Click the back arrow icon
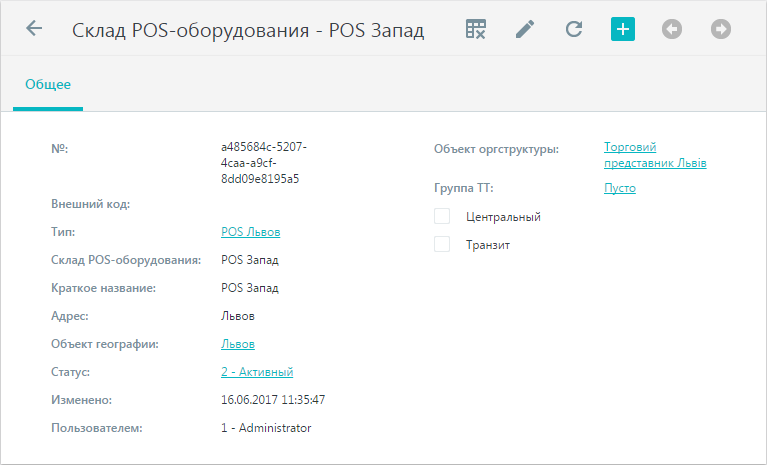The height and width of the screenshot is (465, 767). point(34,28)
